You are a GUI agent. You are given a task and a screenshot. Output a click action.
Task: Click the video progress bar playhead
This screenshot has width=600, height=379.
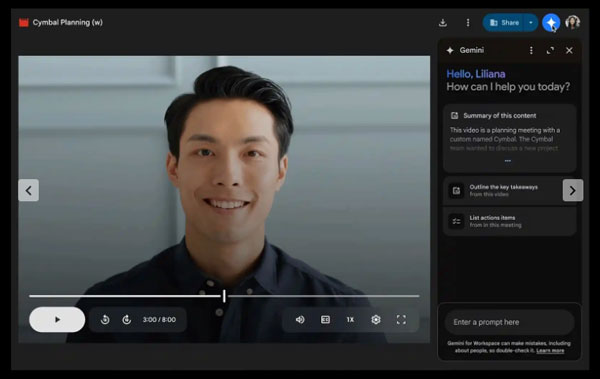(224, 296)
